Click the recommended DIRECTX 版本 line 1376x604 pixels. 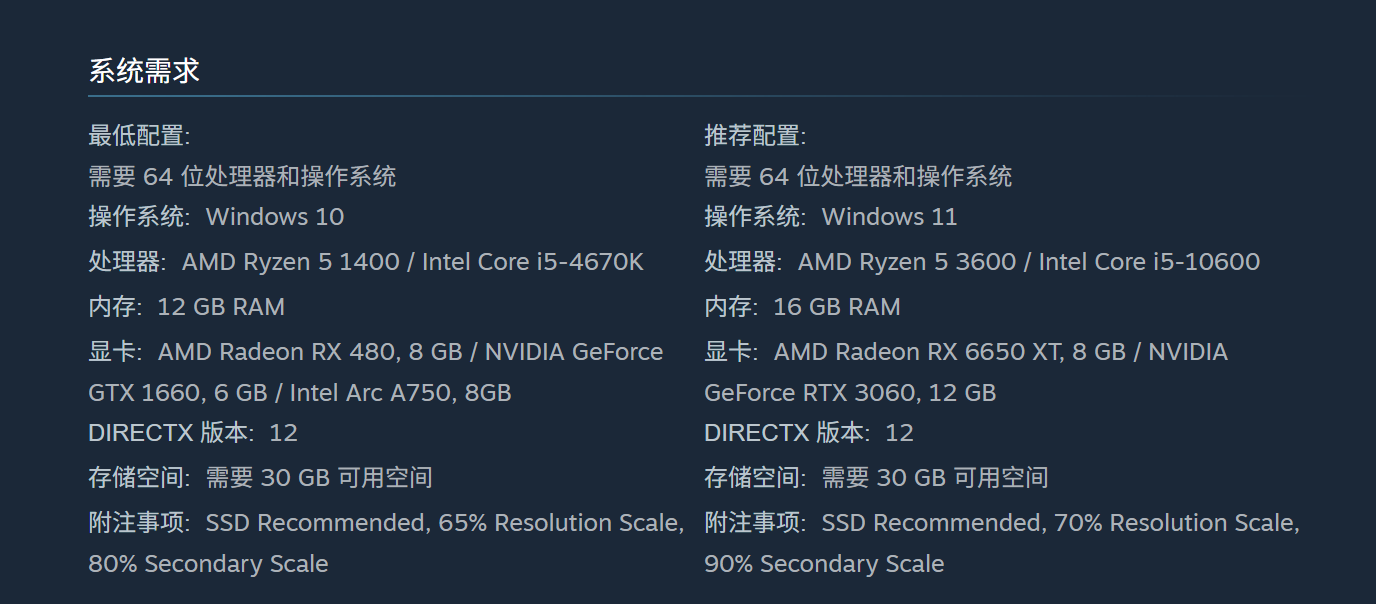click(x=809, y=433)
